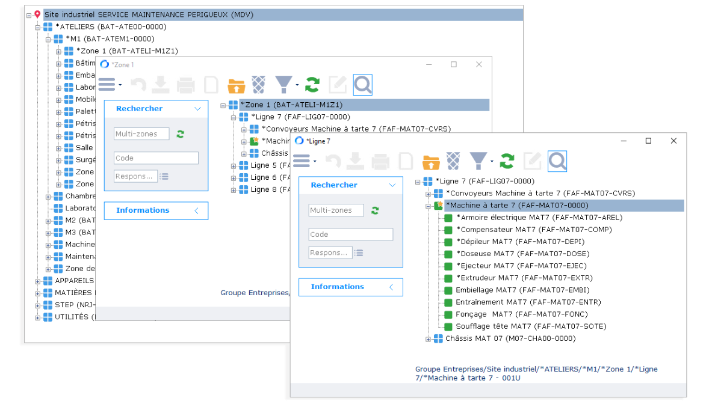Click the orange folder icon in Zone 1 toolbar

pyautogui.click(x=237, y=85)
